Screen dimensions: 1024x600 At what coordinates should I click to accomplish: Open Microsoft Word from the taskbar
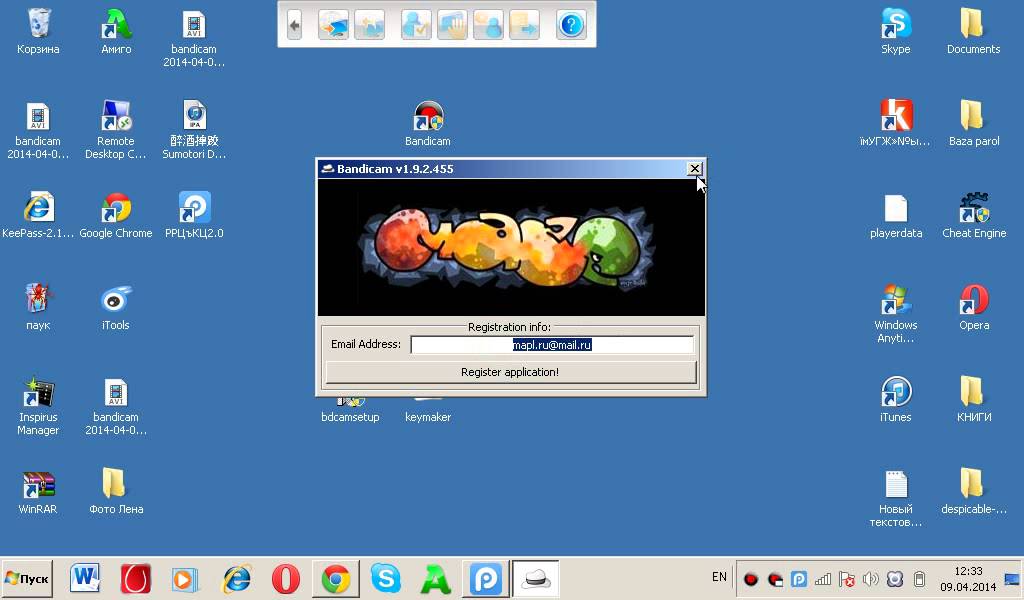85,578
